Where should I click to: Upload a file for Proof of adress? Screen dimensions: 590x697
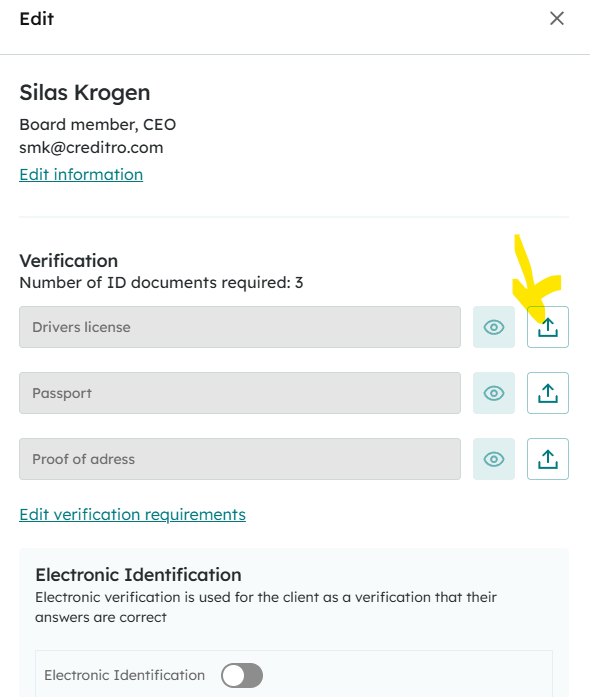pos(548,459)
